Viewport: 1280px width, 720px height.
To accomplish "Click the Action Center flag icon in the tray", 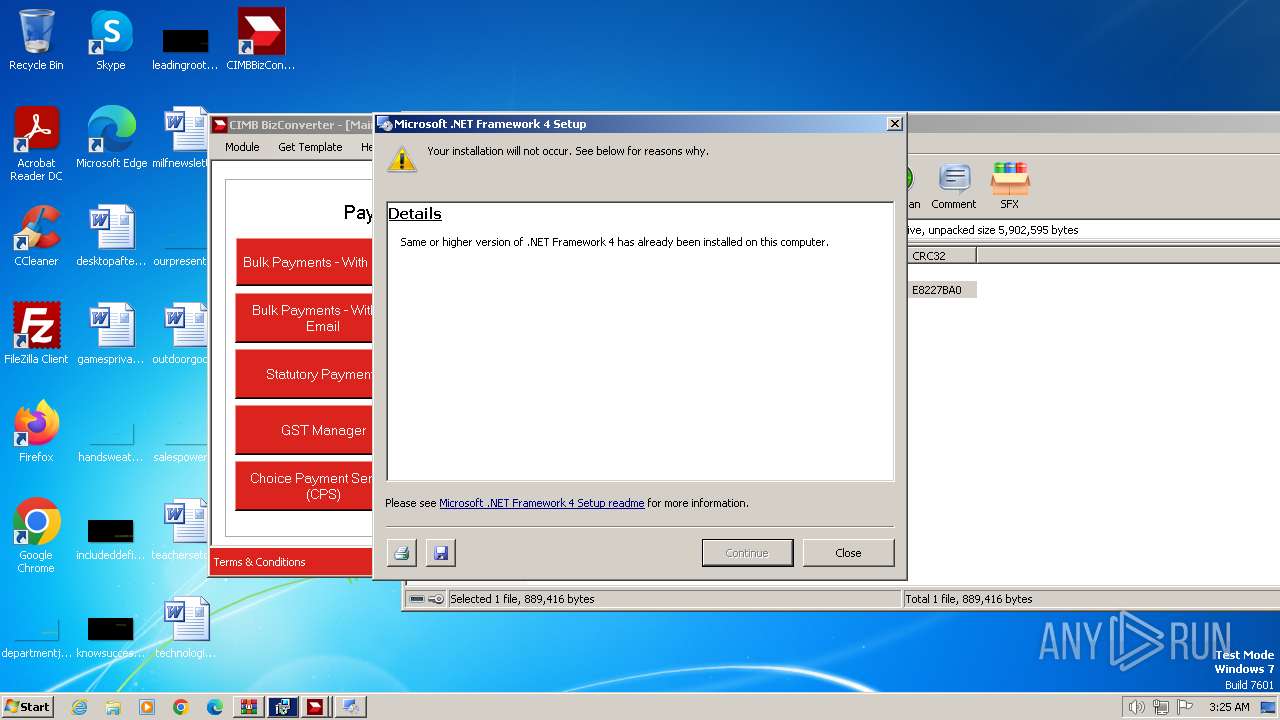I will pyautogui.click(x=1185, y=707).
